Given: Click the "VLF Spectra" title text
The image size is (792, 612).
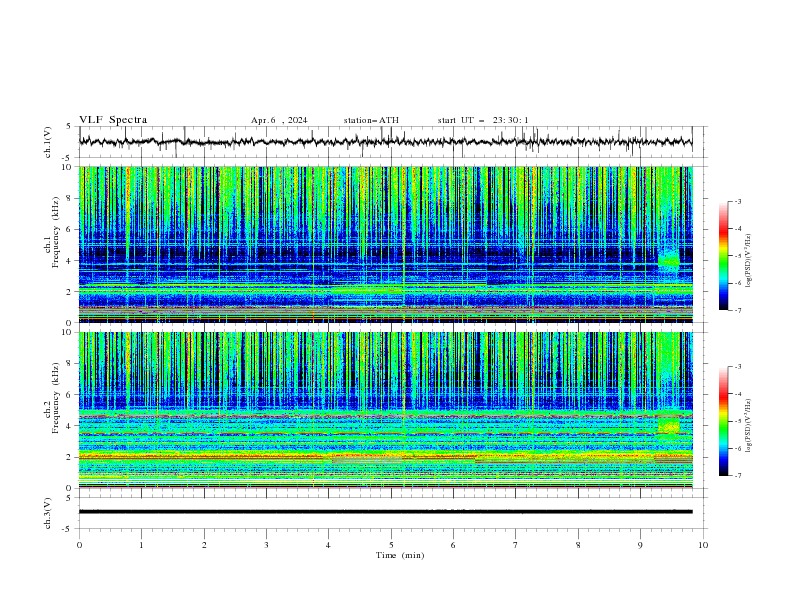Looking at the screenshot, I should tap(113, 120).
